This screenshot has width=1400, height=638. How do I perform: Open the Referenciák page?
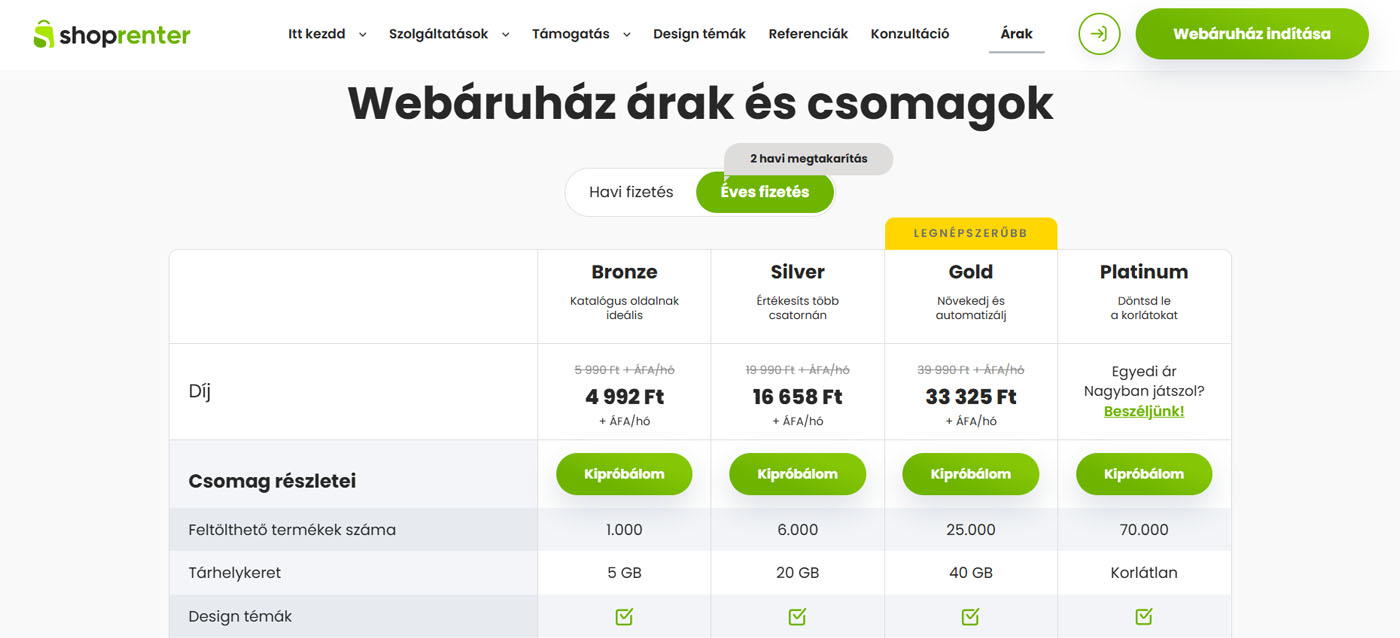point(808,34)
